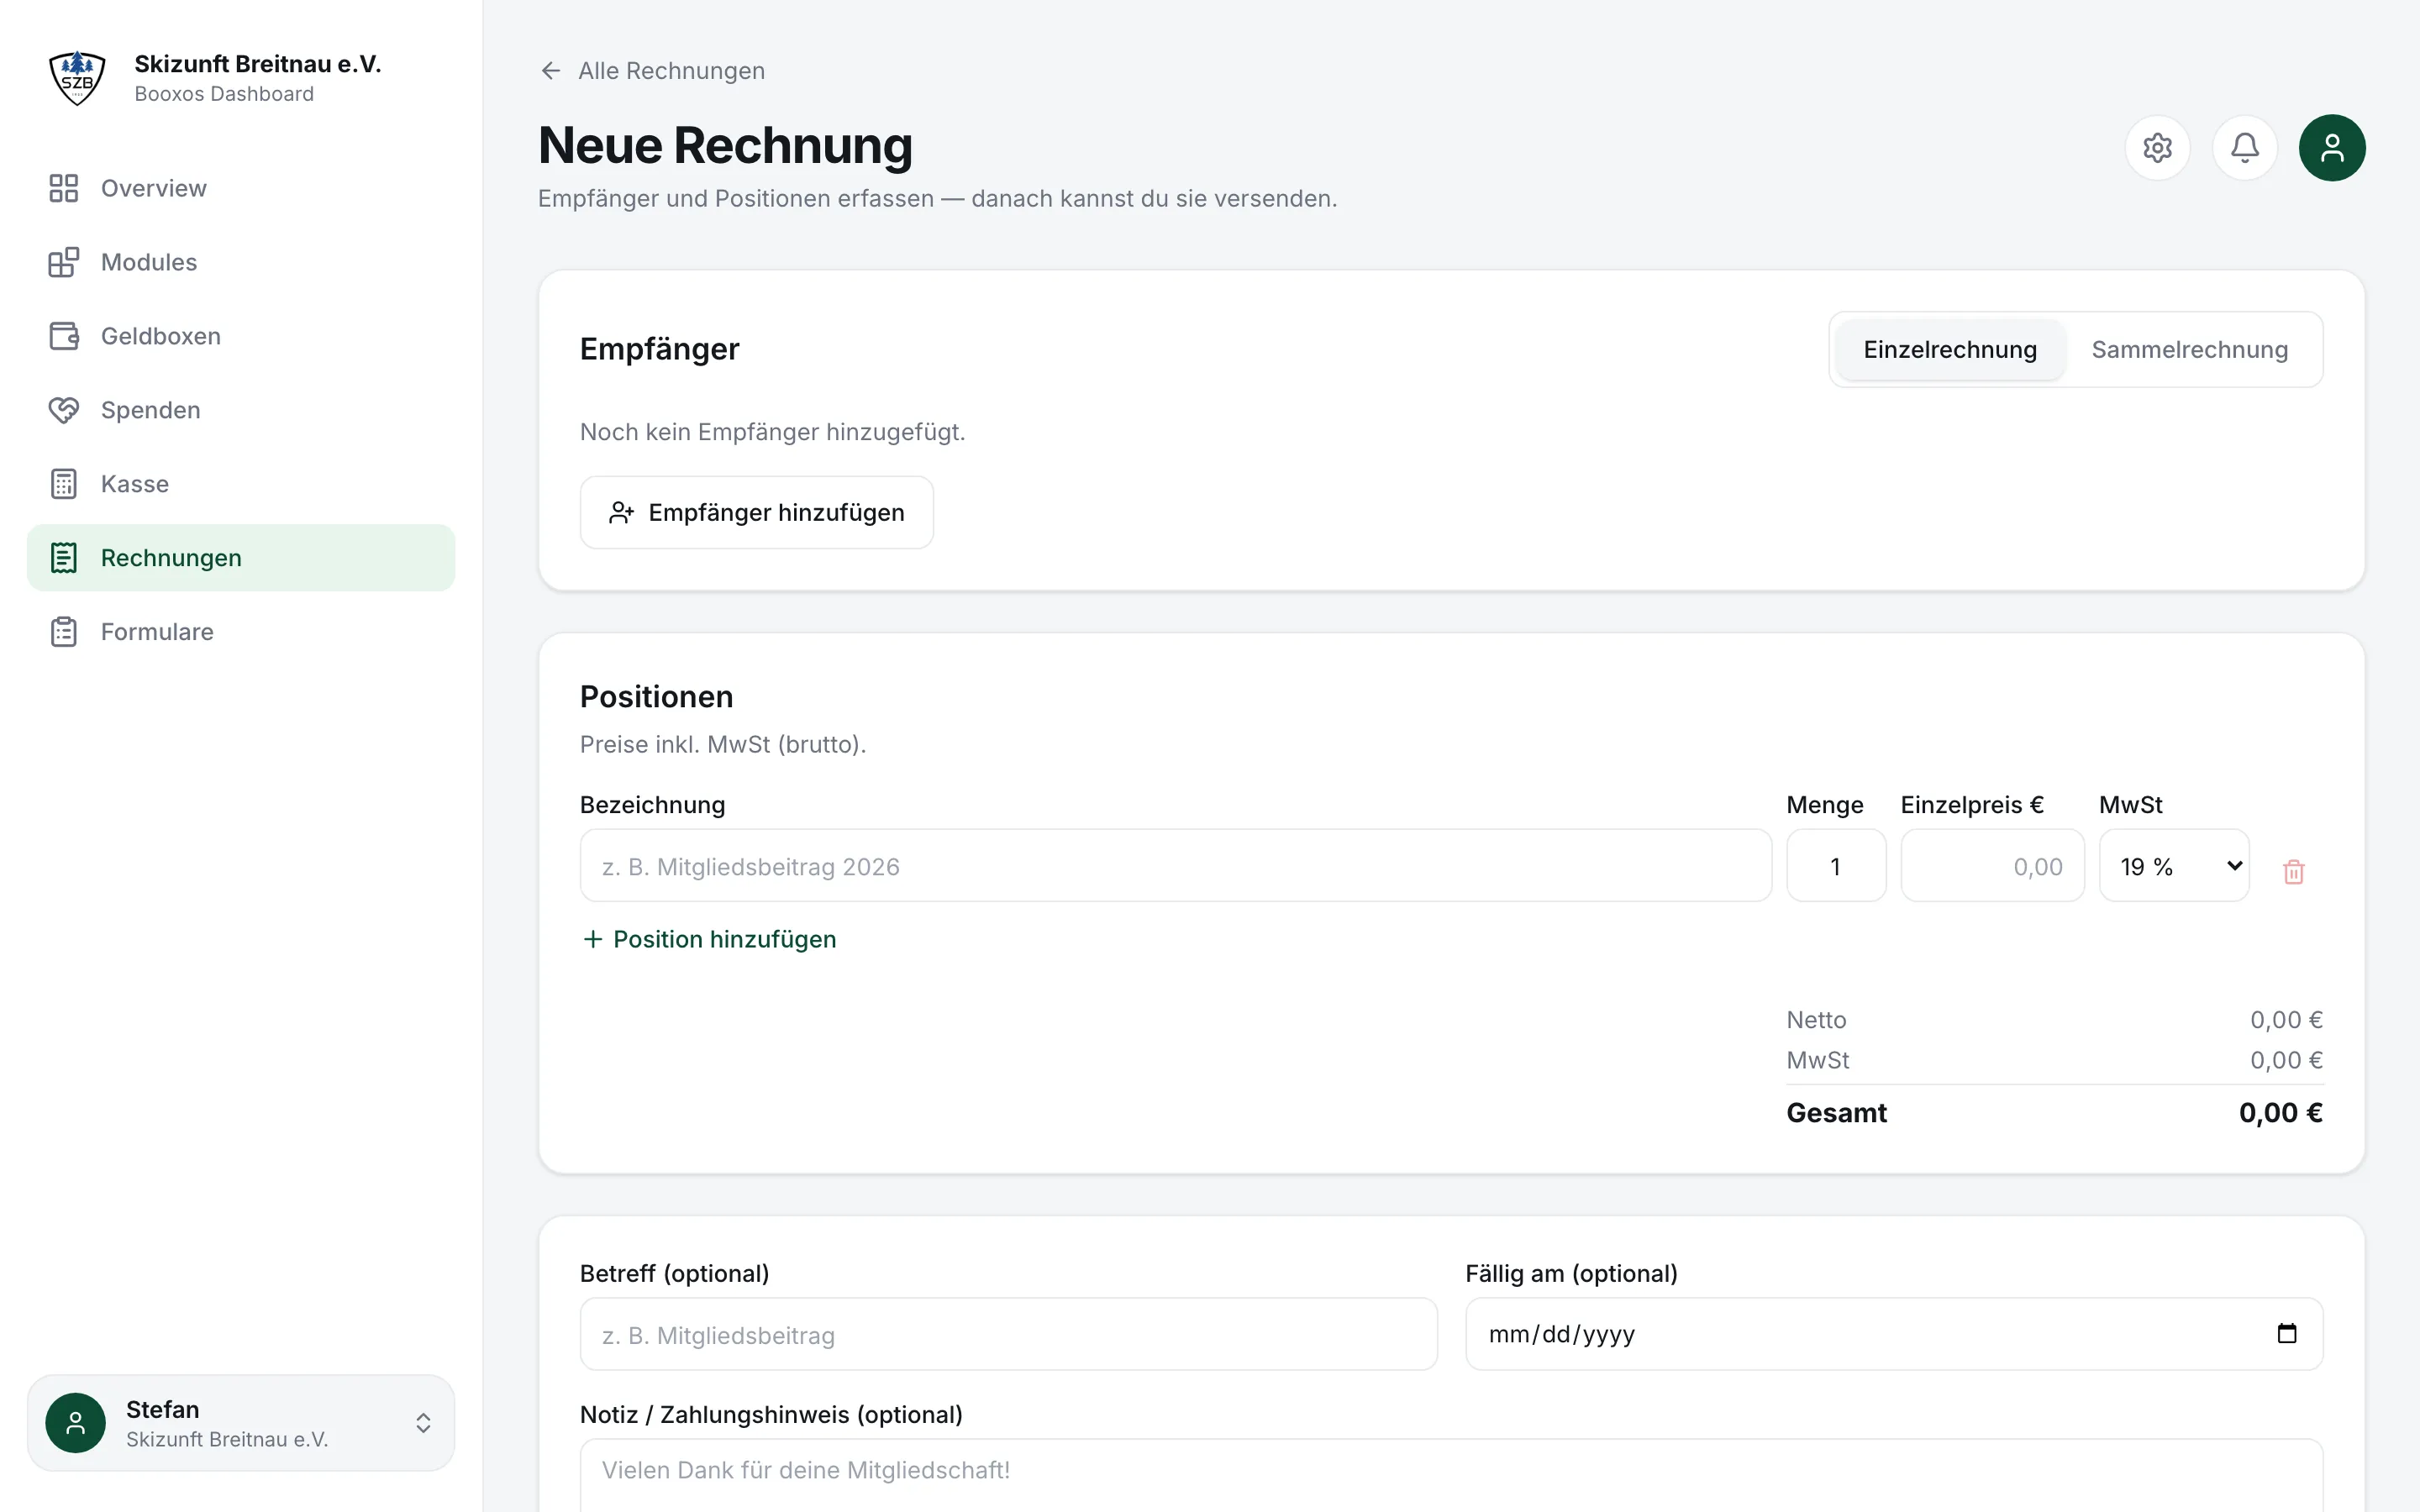2420x1512 pixels.
Task: Click the Netto label
Action: point(1816,1020)
